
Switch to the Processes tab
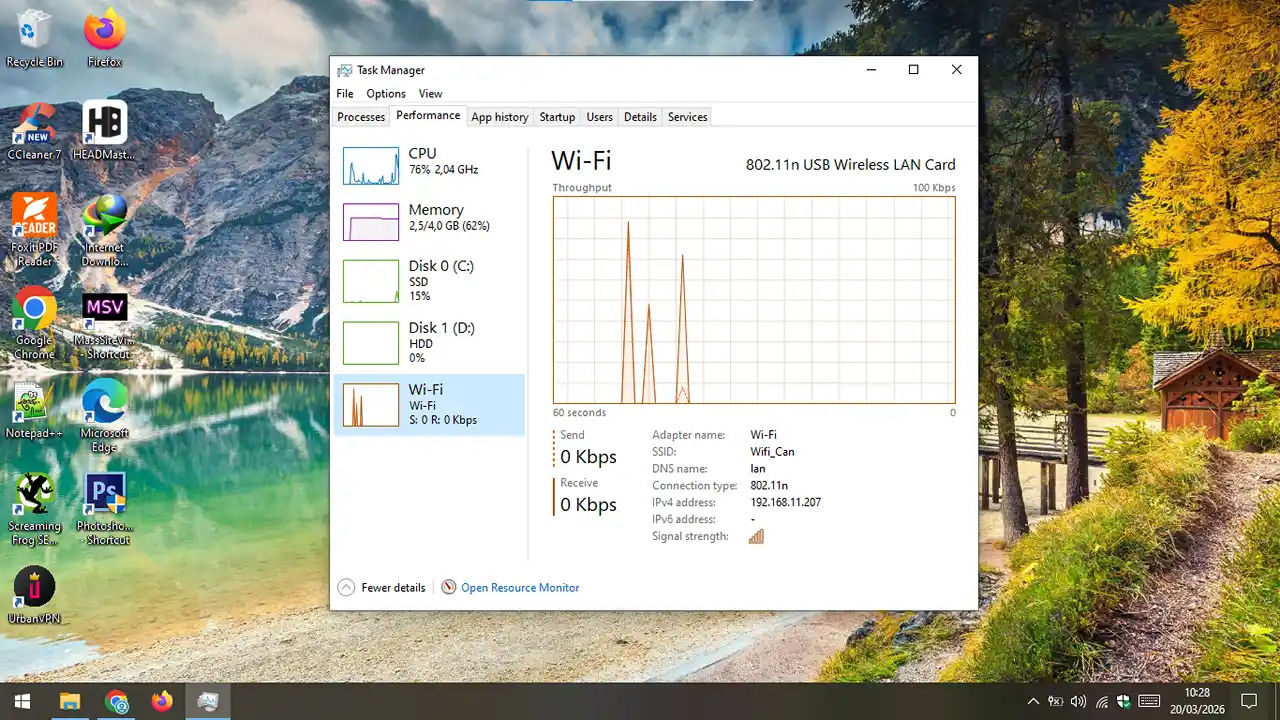tap(360, 117)
